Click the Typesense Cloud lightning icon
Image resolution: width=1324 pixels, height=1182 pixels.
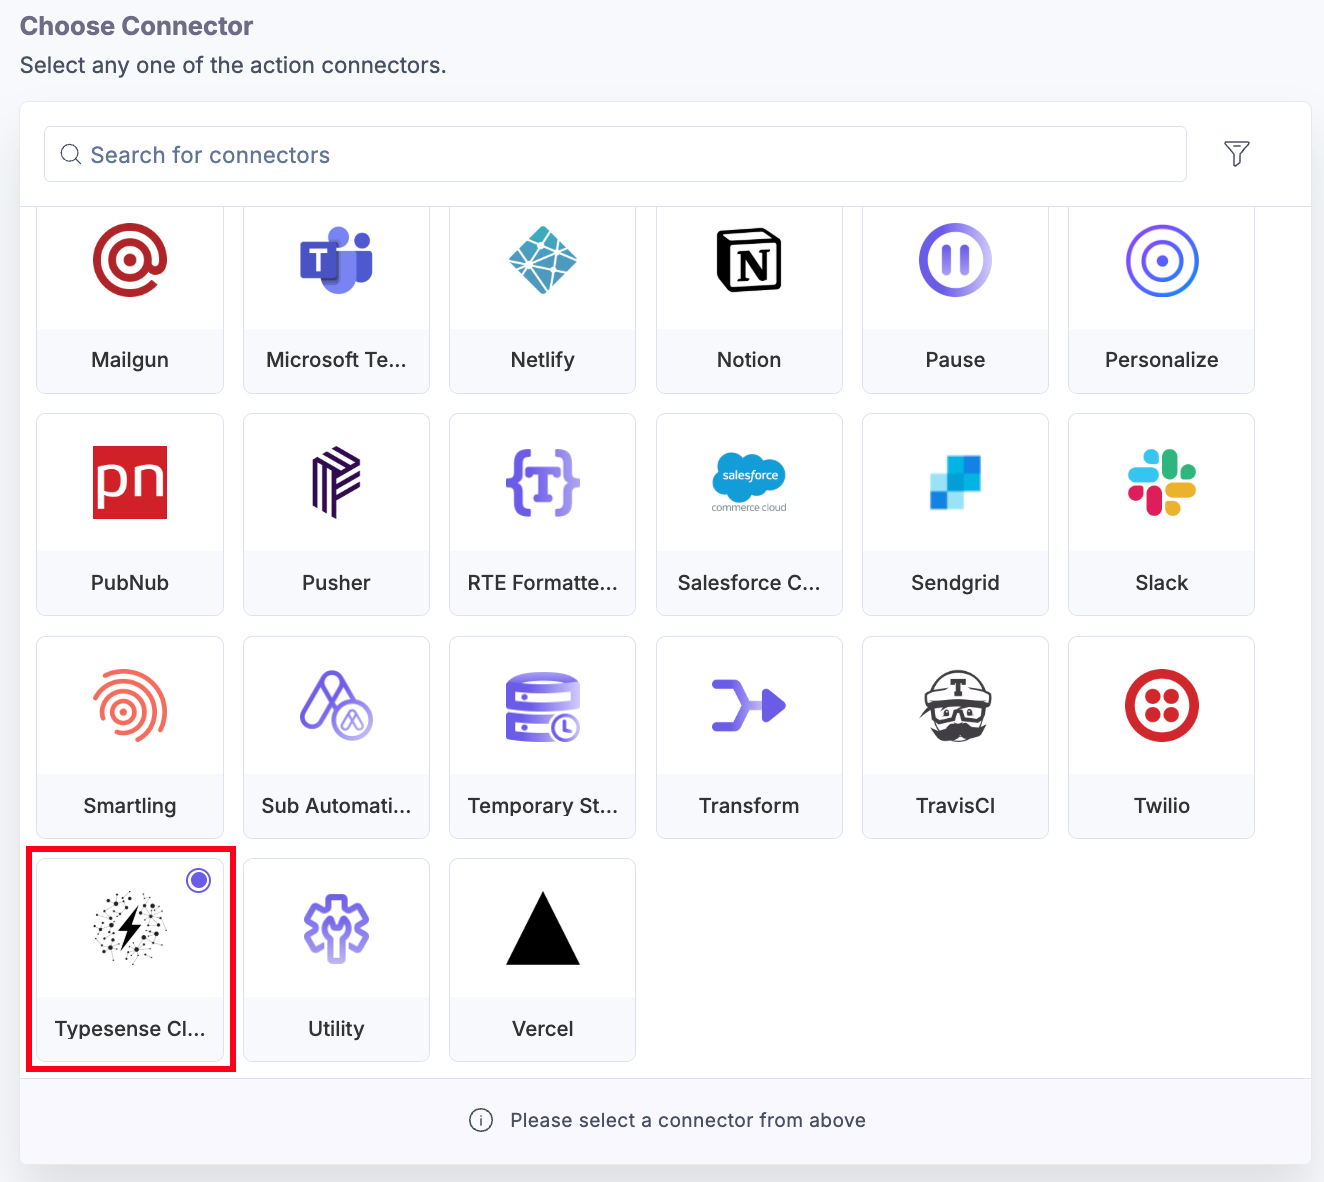[130, 928]
